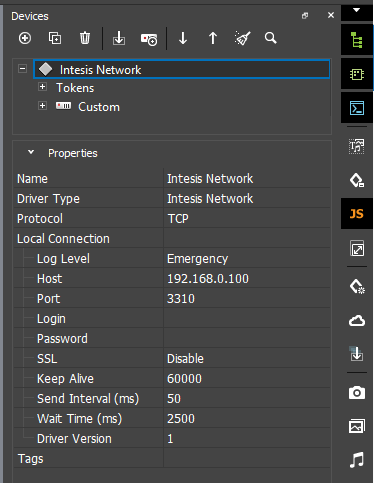Click Driver Version value 1
Screen dimensions: 374x483
(x=247, y=438)
